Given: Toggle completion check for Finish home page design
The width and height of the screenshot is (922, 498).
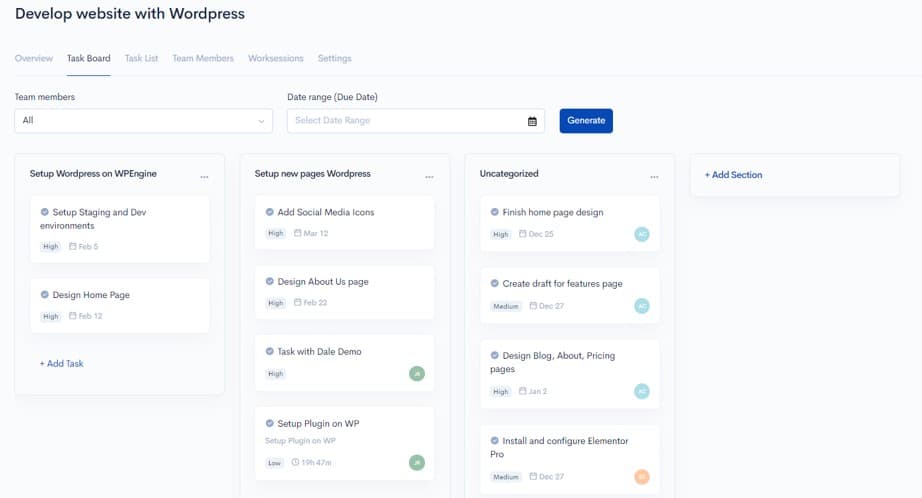Looking at the screenshot, I should coord(495,212).
